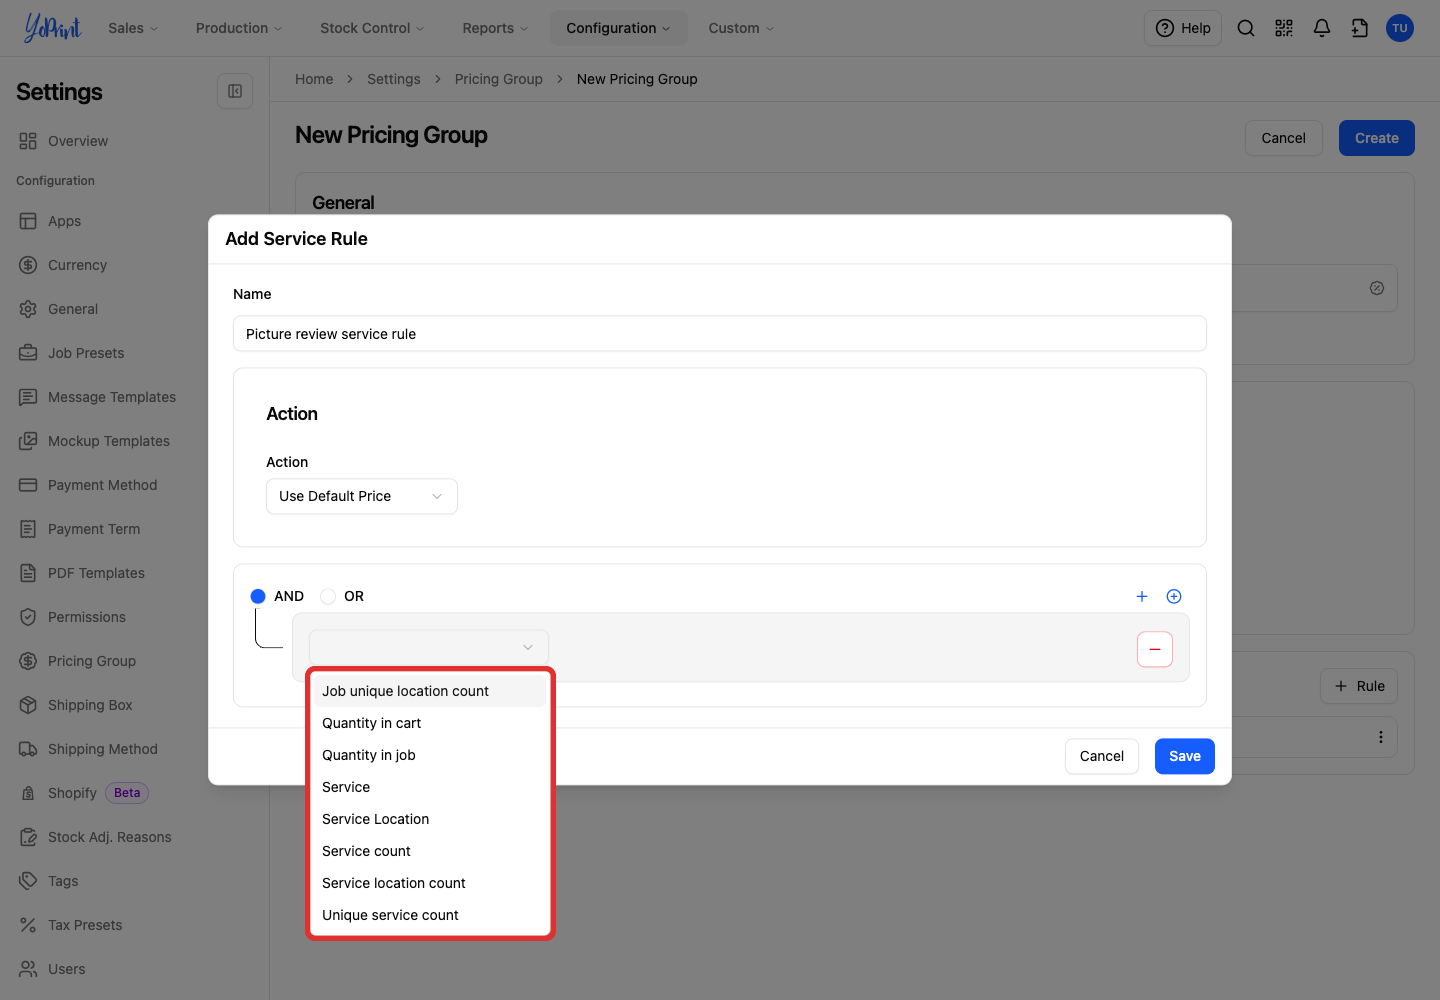
Task: Click the YoPrint logo
Action: 52,28
